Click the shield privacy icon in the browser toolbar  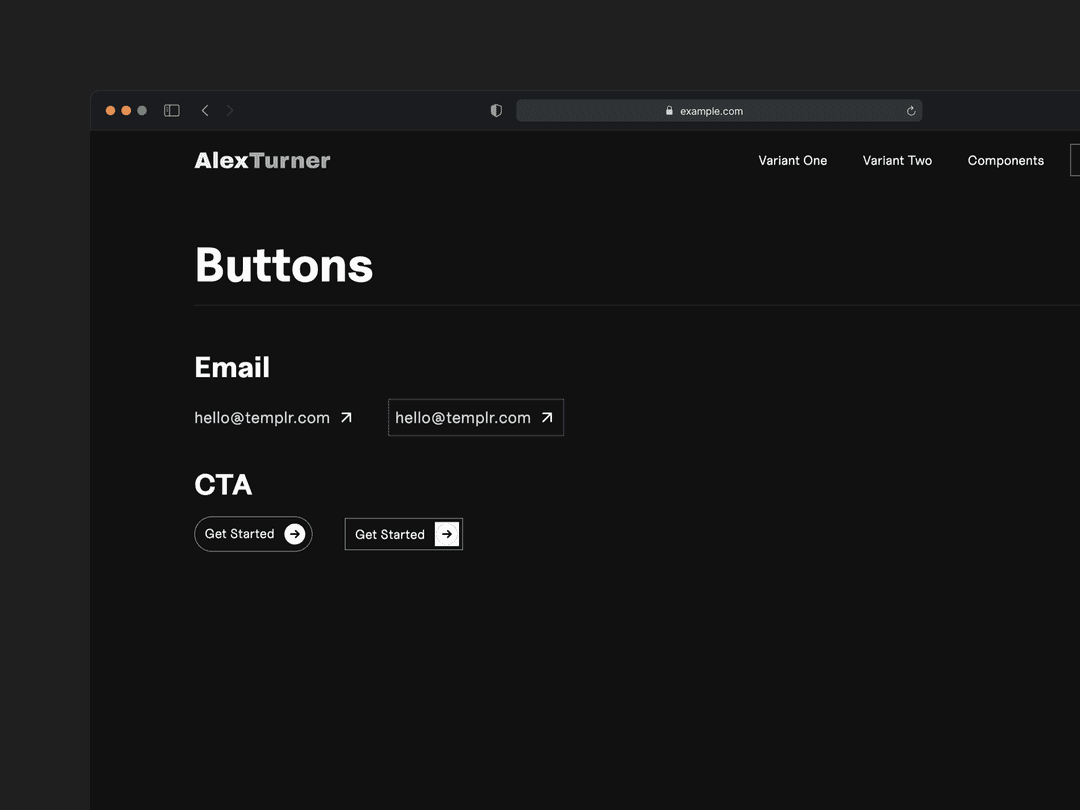click(x=495, y=110)
